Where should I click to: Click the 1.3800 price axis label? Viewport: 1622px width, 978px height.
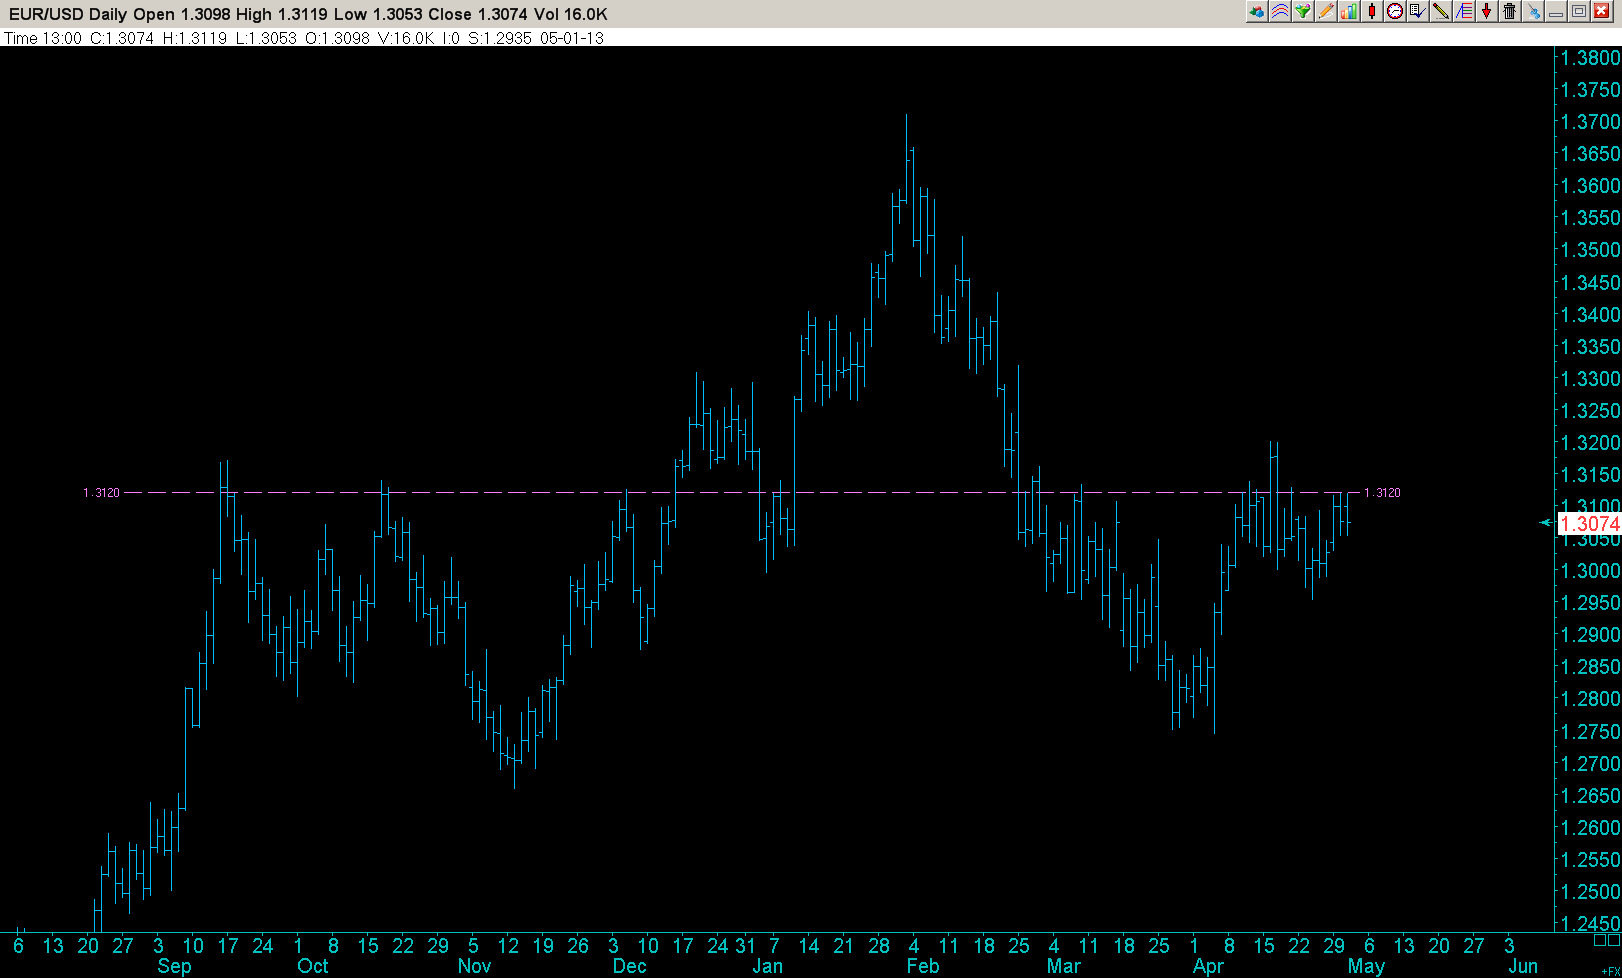(1590, 58)
